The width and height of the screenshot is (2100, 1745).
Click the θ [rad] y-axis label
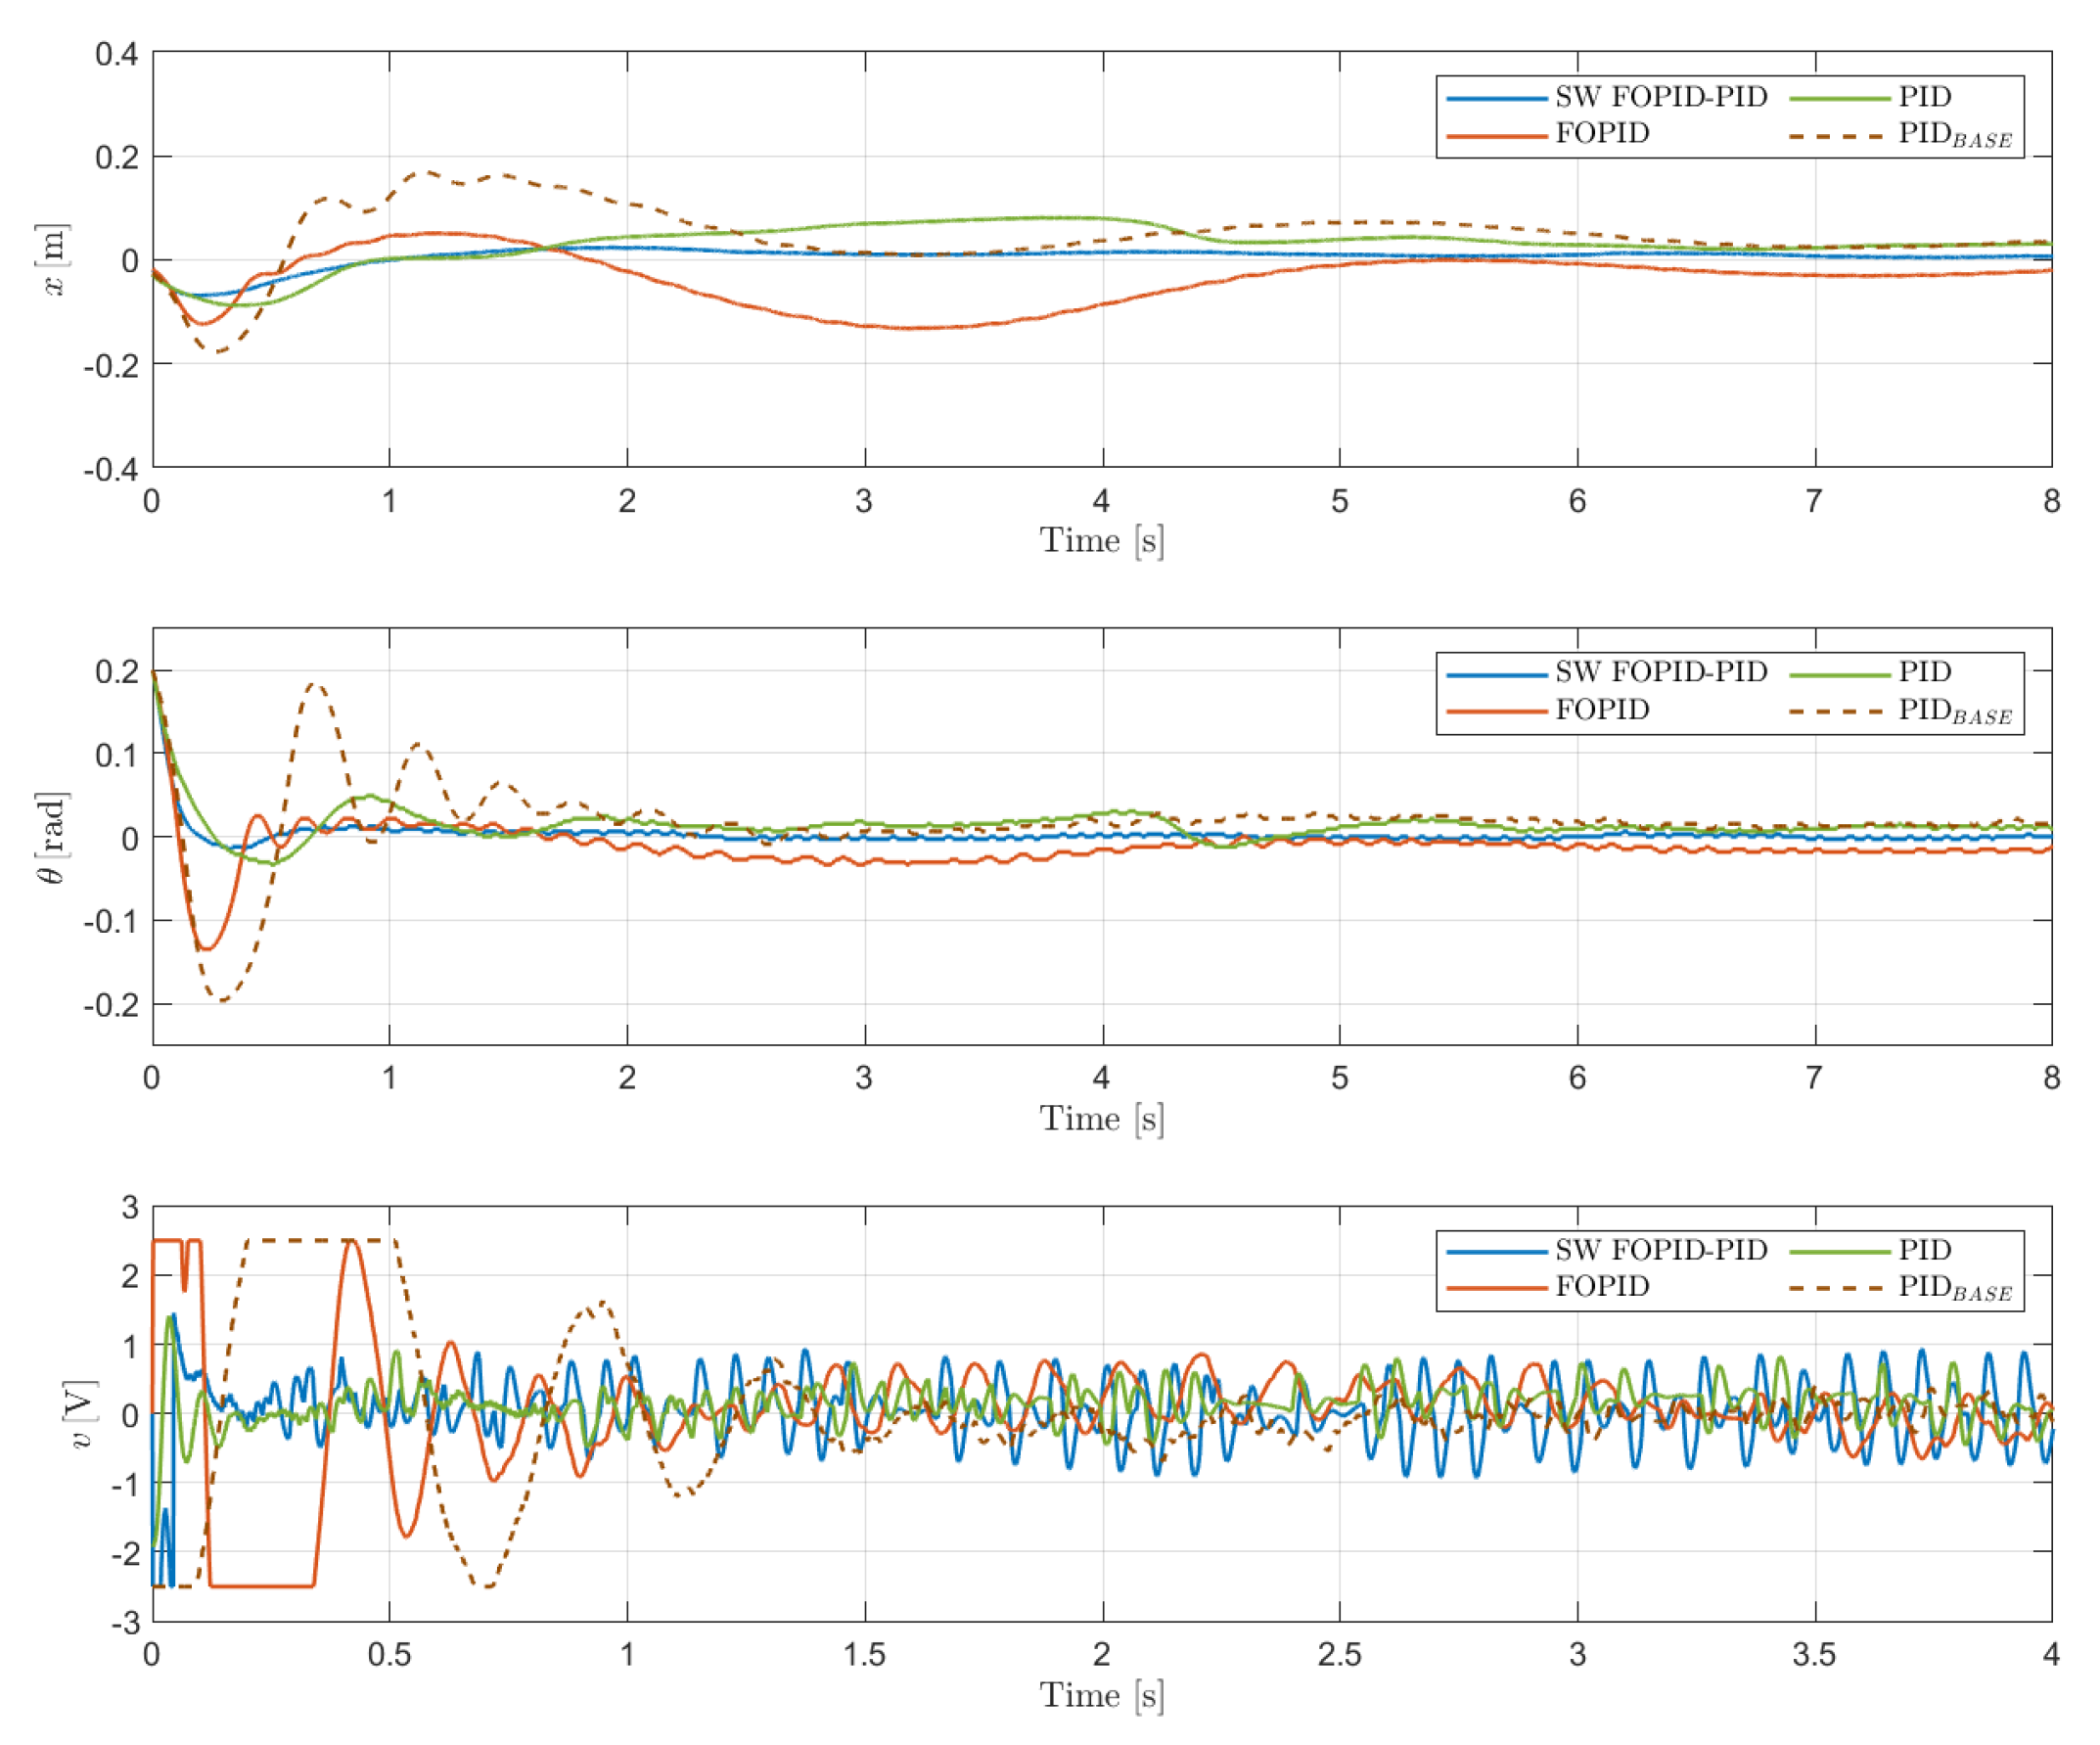[x=50, y=838]
